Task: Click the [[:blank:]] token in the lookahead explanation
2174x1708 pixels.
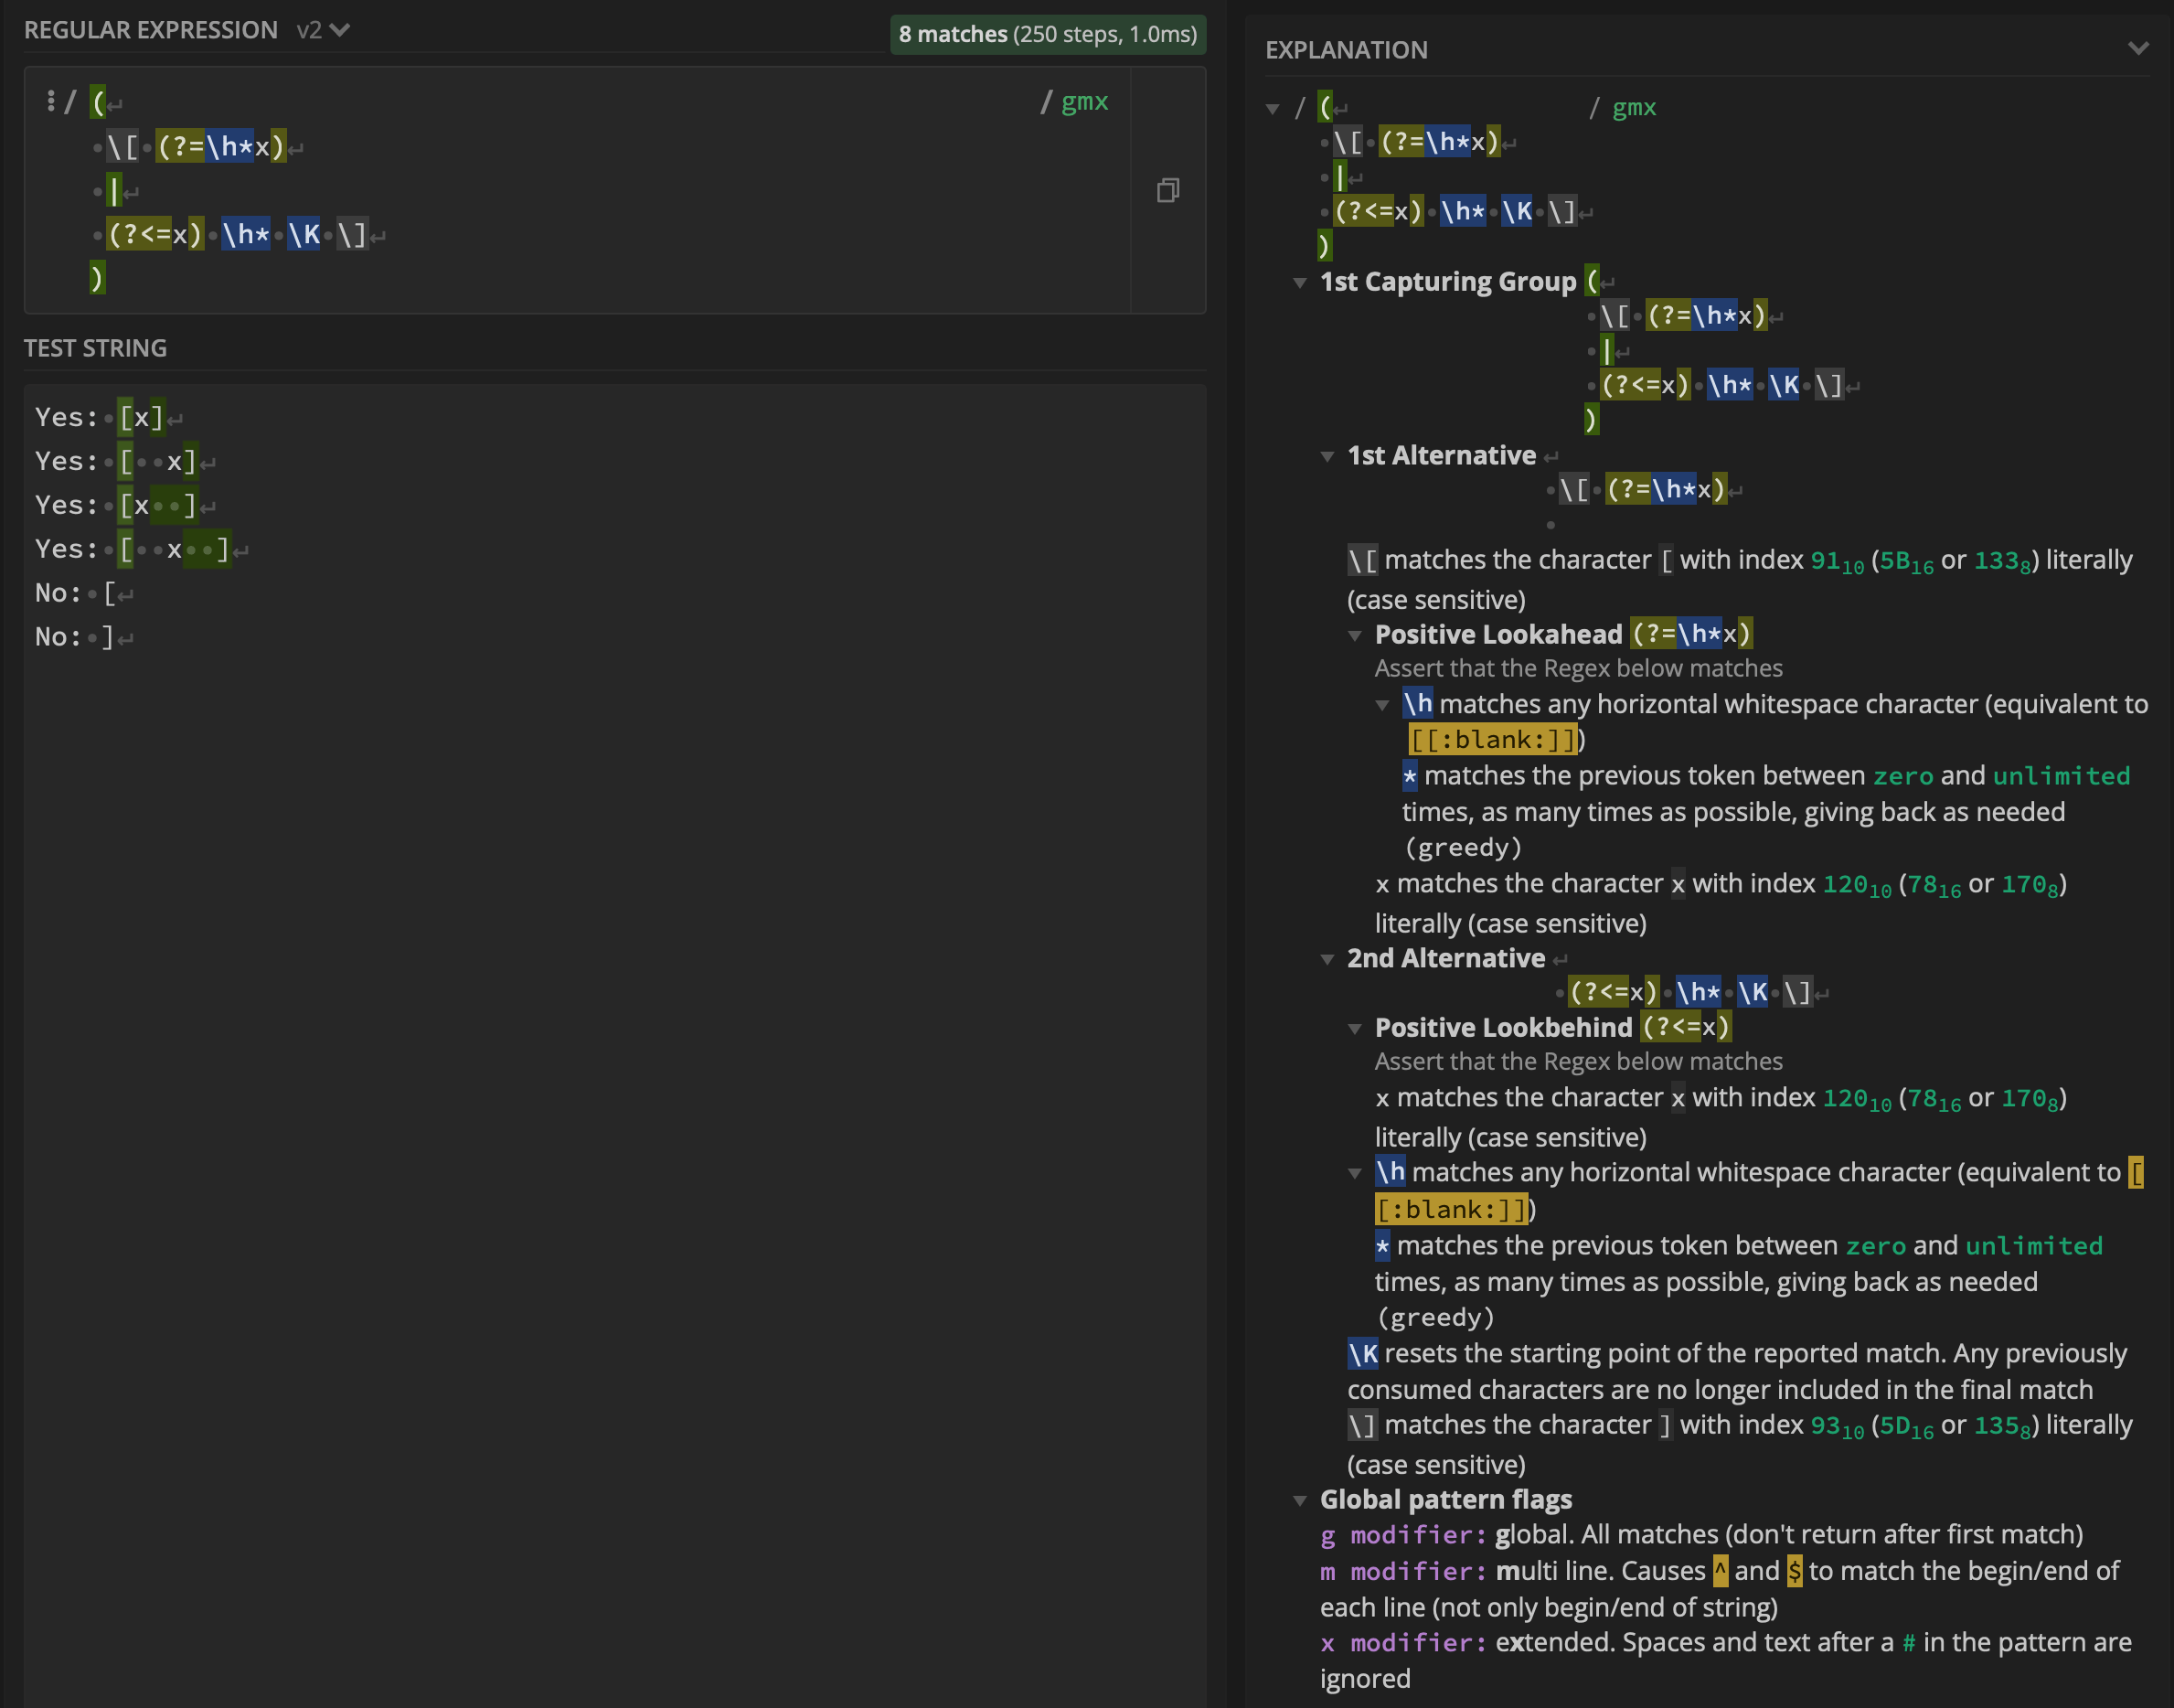Action: pyautogui.click(x=1493, y=740)
